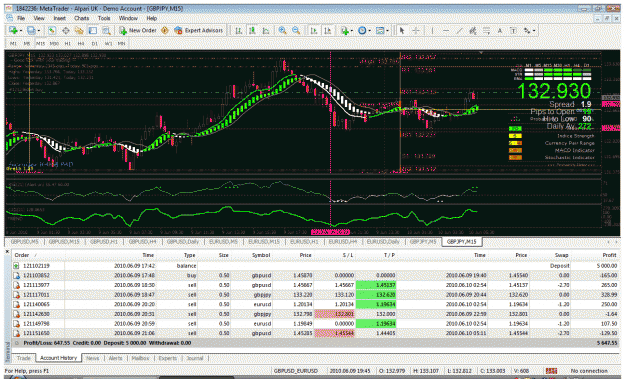Expand the Profiles dropdown arrow
This screenshot has width=625, height=379.
coord(39,31)
